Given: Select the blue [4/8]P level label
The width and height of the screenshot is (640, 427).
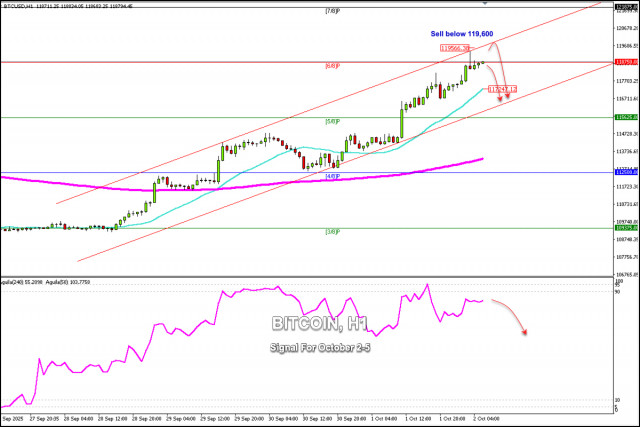Looking at the screenshot, I should [x=332, y=176].
